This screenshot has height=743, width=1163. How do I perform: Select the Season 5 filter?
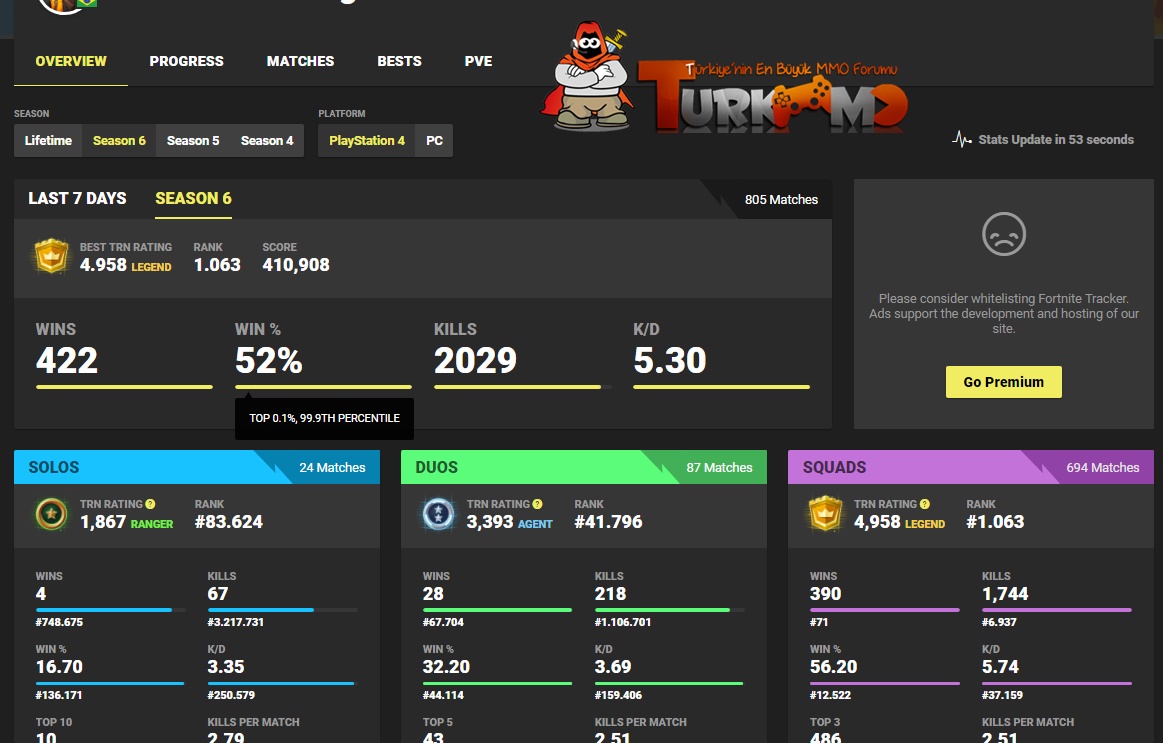pyautogui.click(x=193, y=140)
